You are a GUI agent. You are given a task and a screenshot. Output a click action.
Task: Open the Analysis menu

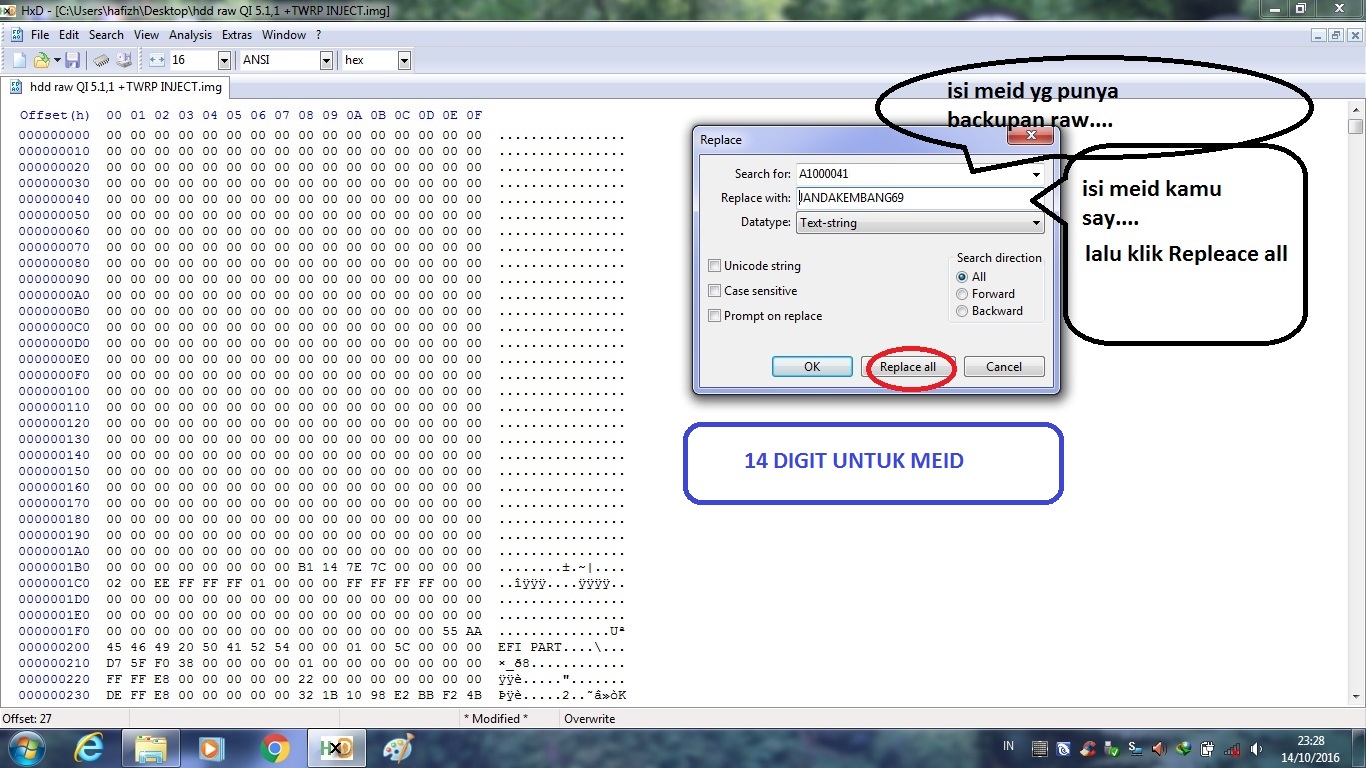coord(190,34)
